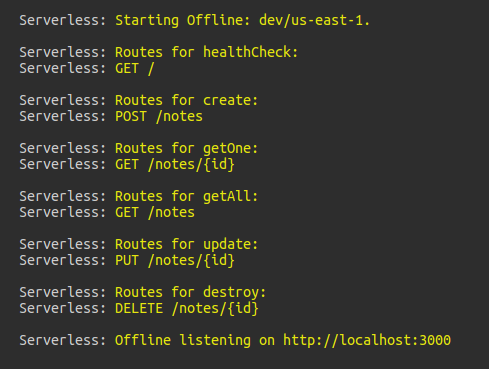Click 'Routes for destroy:' text
The image size is (489, 369).
click(x=190, y=292)
